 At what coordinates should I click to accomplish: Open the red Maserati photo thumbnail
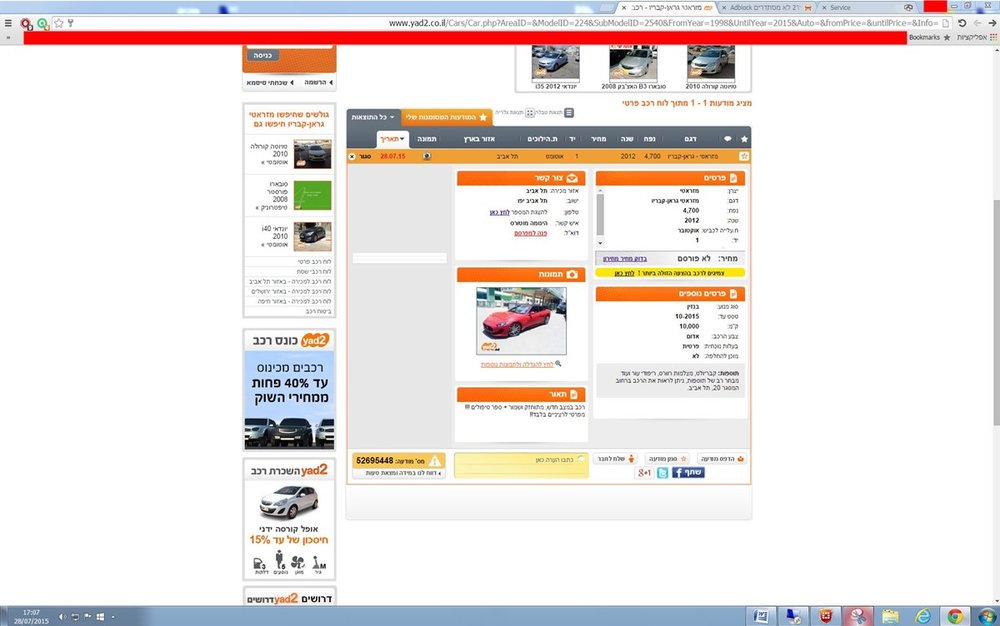point(521,321)
